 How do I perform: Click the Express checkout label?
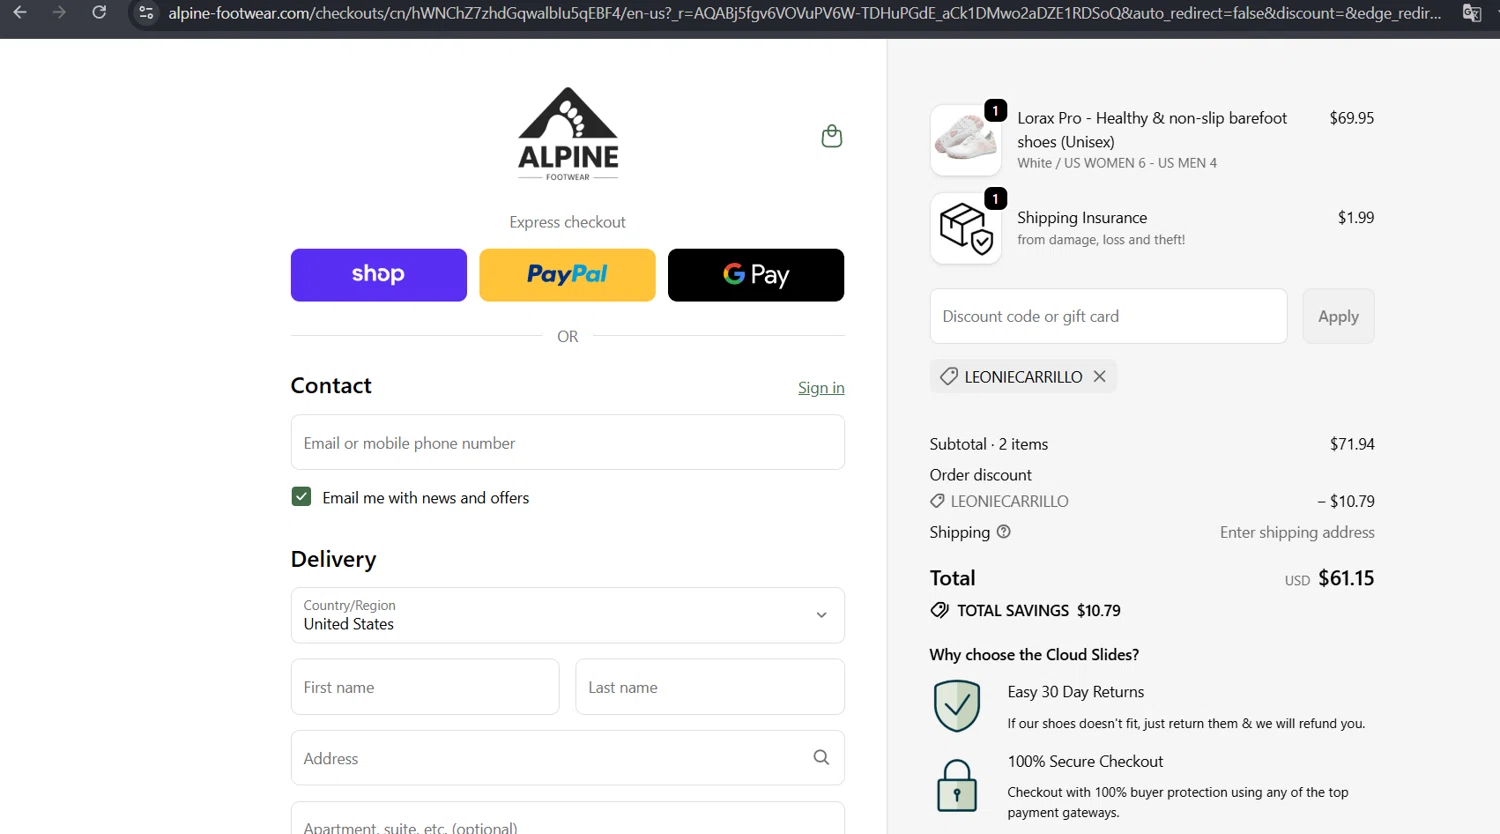(x=567, y=222)
